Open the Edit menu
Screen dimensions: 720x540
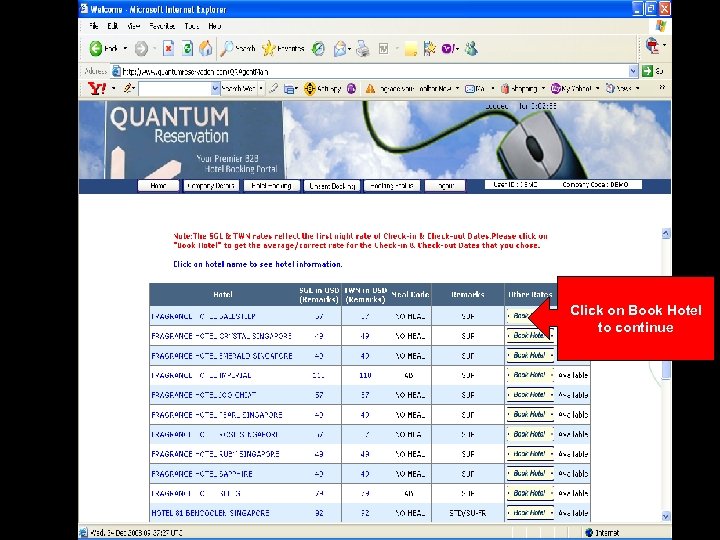[x=112, y=26]
